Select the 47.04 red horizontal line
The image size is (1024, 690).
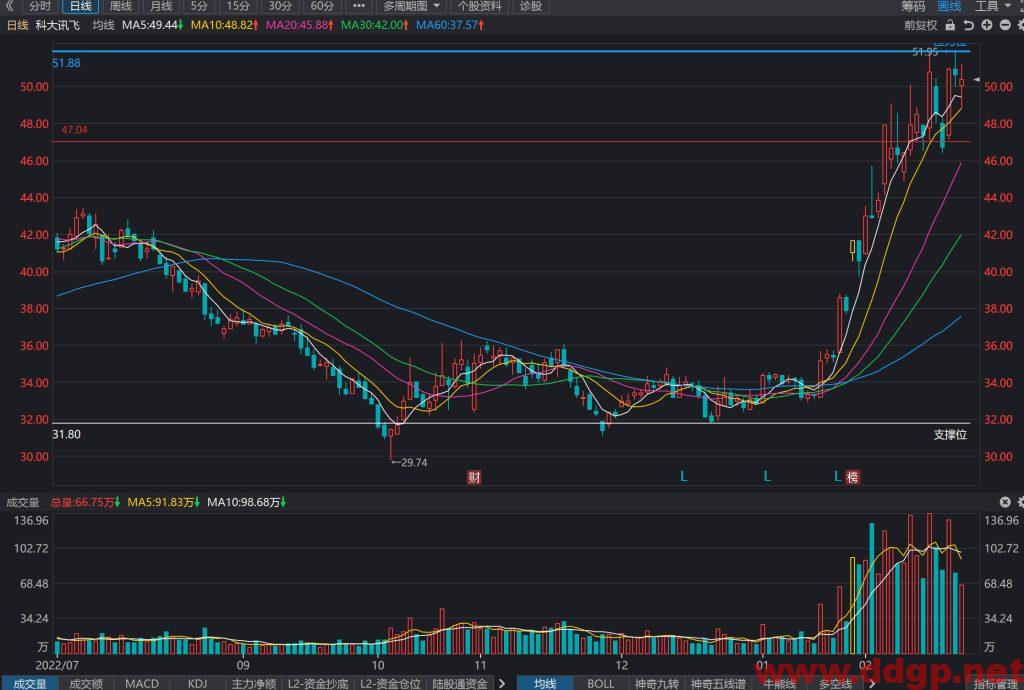pos(511,142)
